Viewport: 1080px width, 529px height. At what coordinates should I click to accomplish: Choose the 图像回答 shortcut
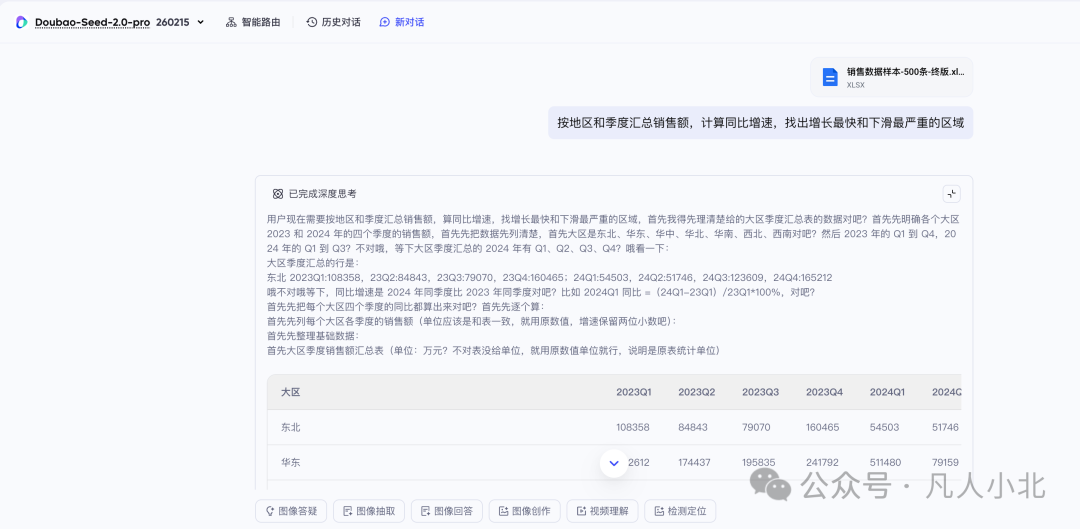tap(446, 511)
